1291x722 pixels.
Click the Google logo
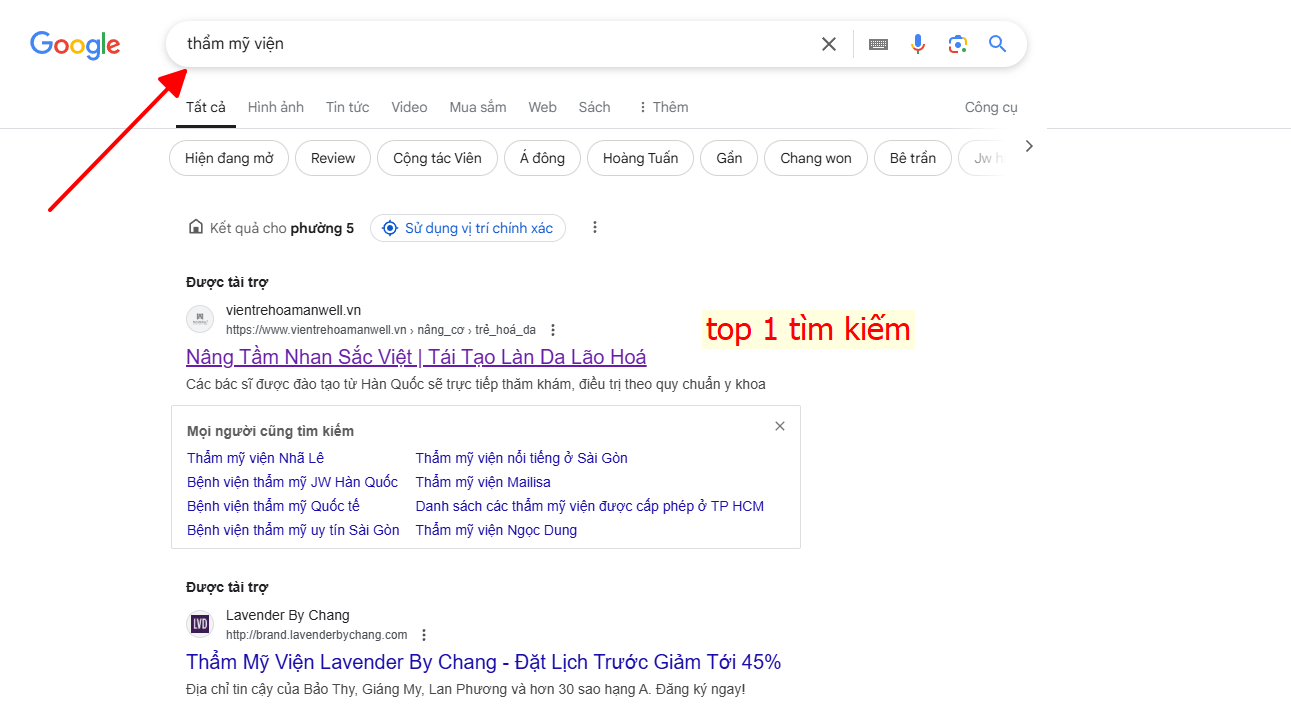pos(75,45)
